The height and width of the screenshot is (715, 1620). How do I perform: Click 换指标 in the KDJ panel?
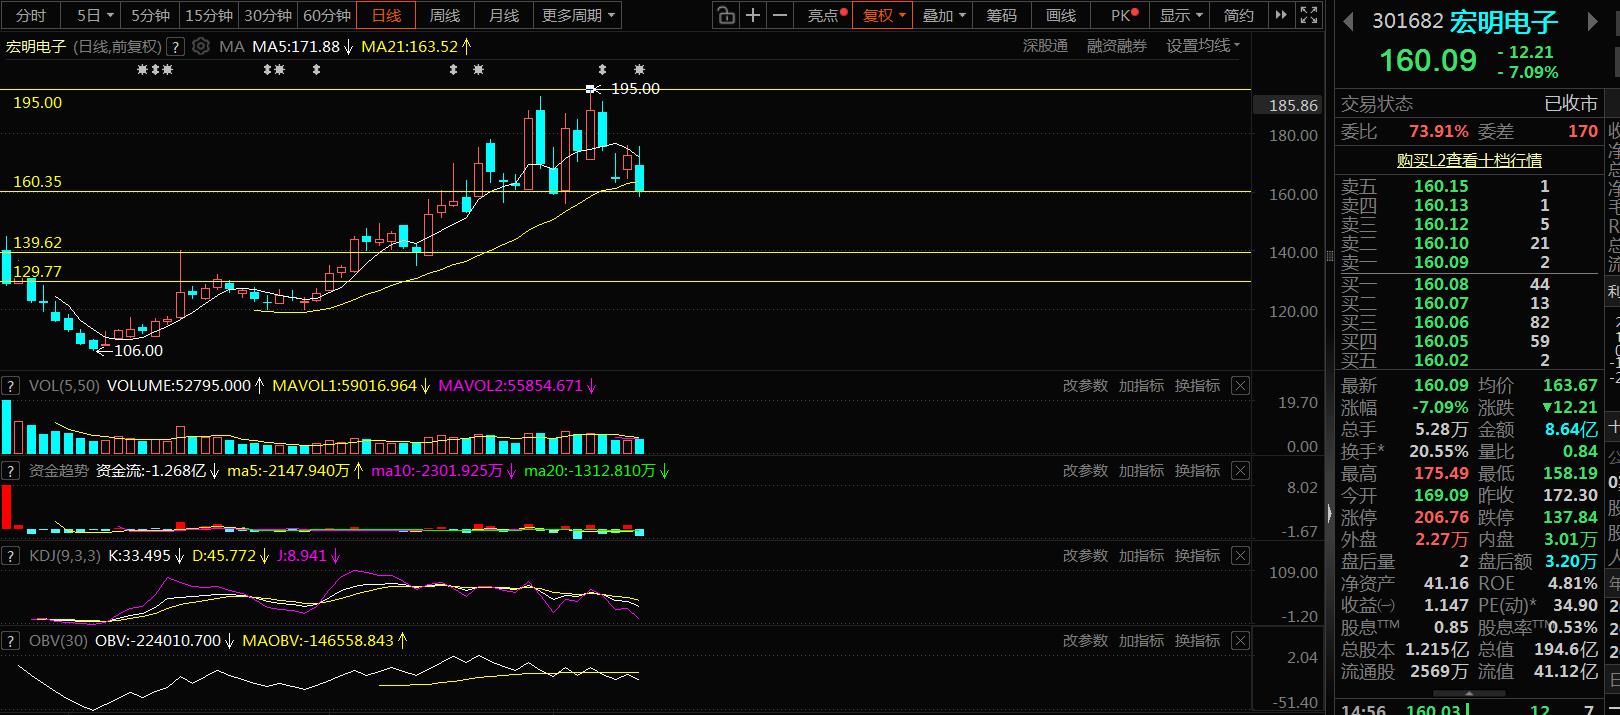coord(1197,556)
